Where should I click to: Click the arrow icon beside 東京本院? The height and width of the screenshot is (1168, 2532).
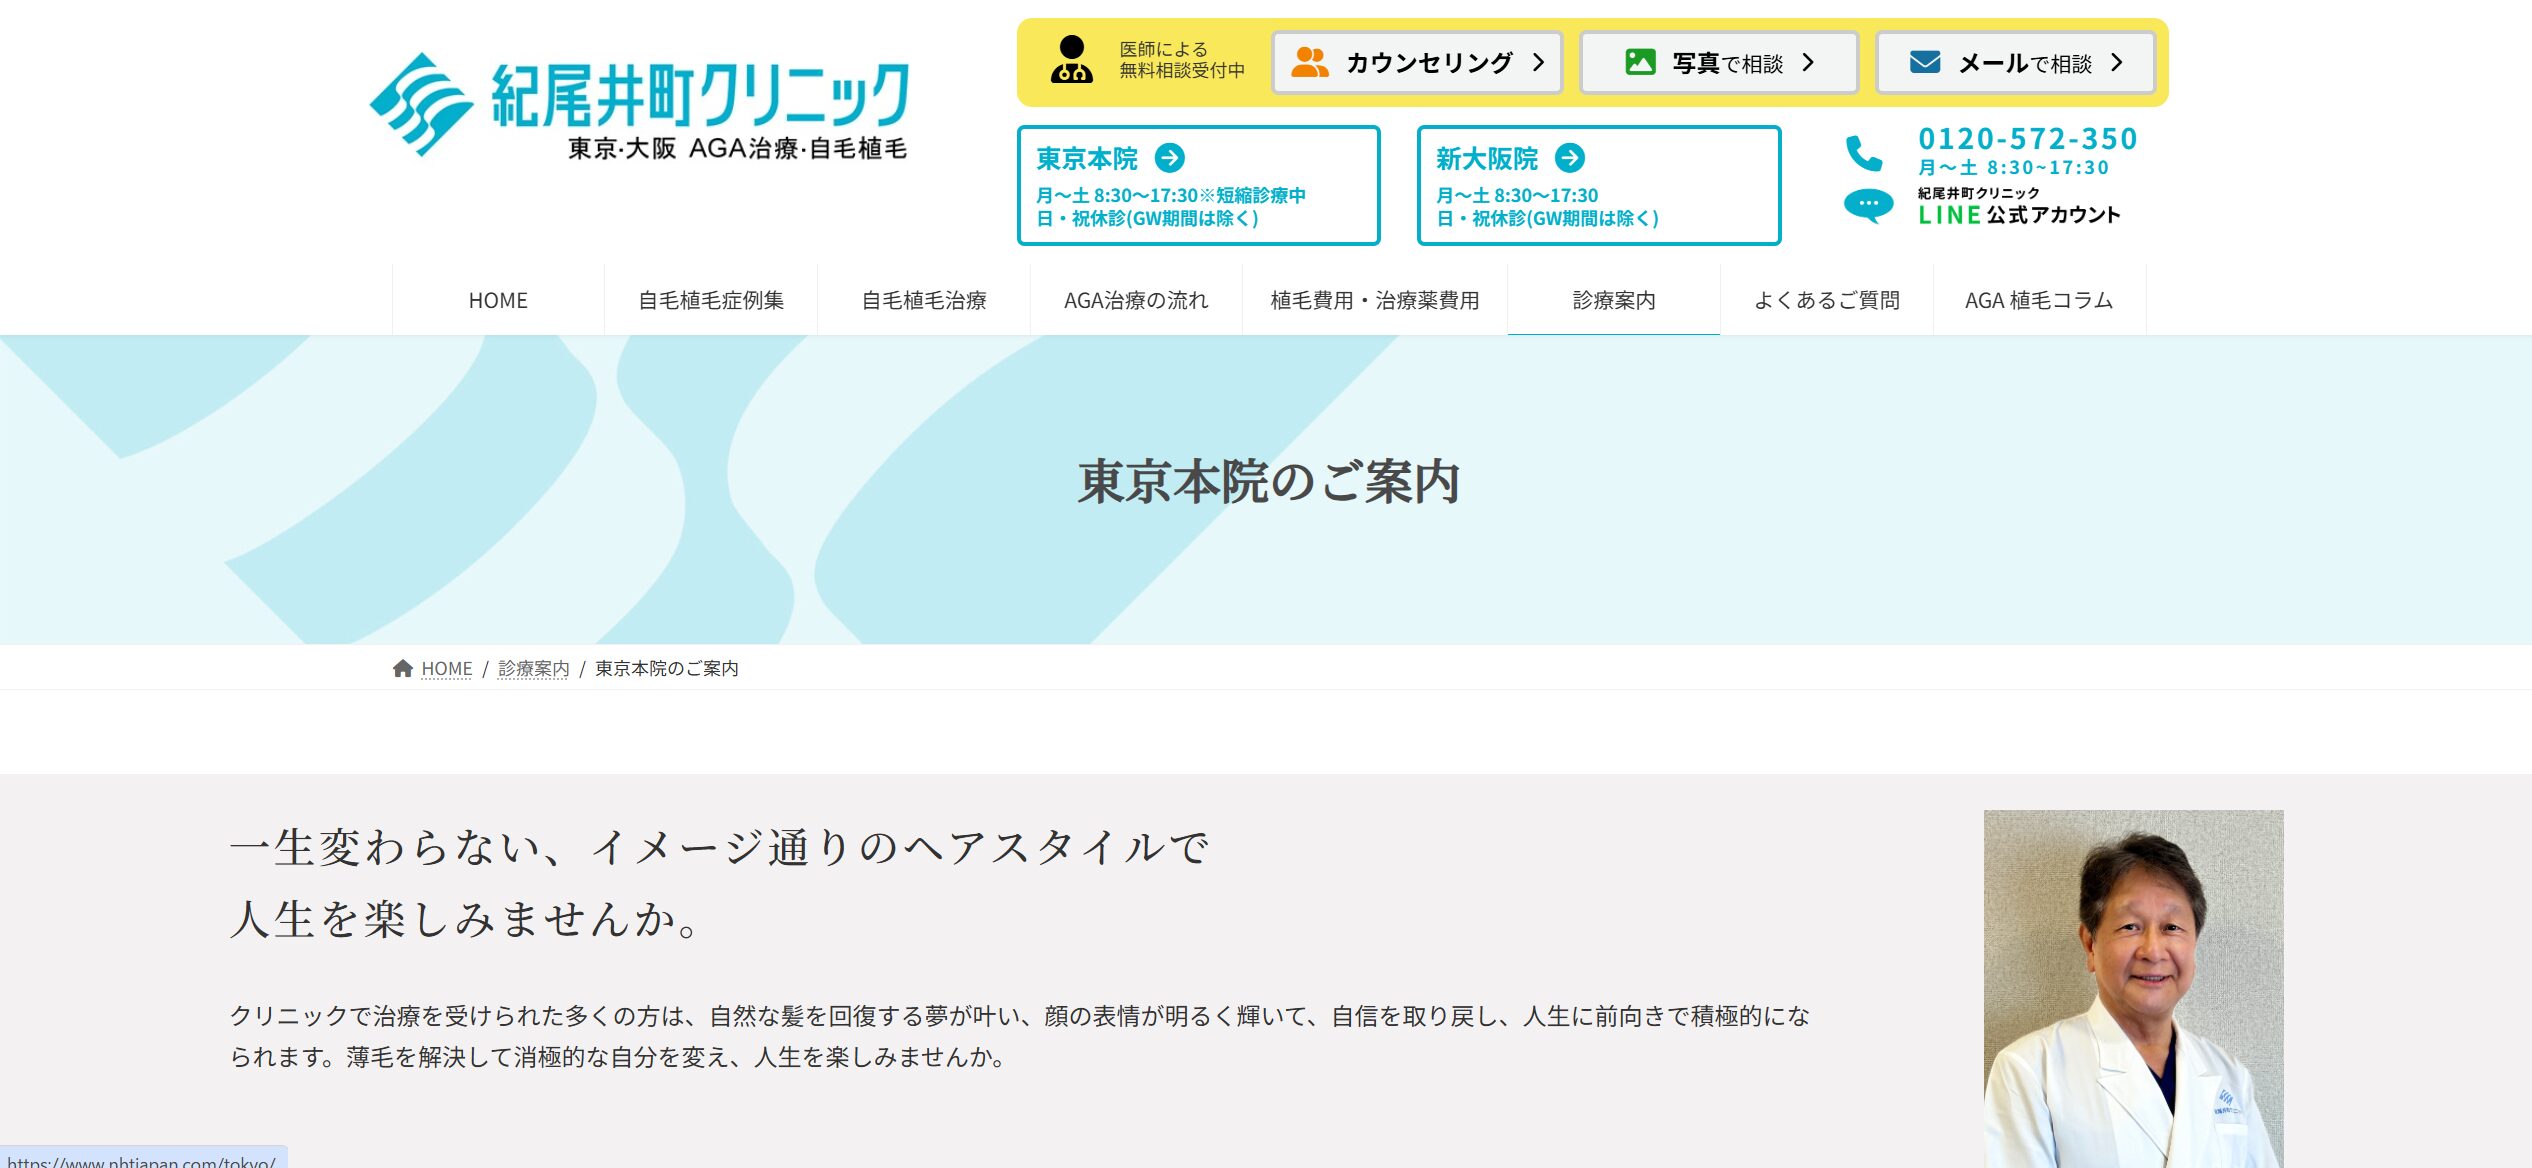tap(1169, 158)
